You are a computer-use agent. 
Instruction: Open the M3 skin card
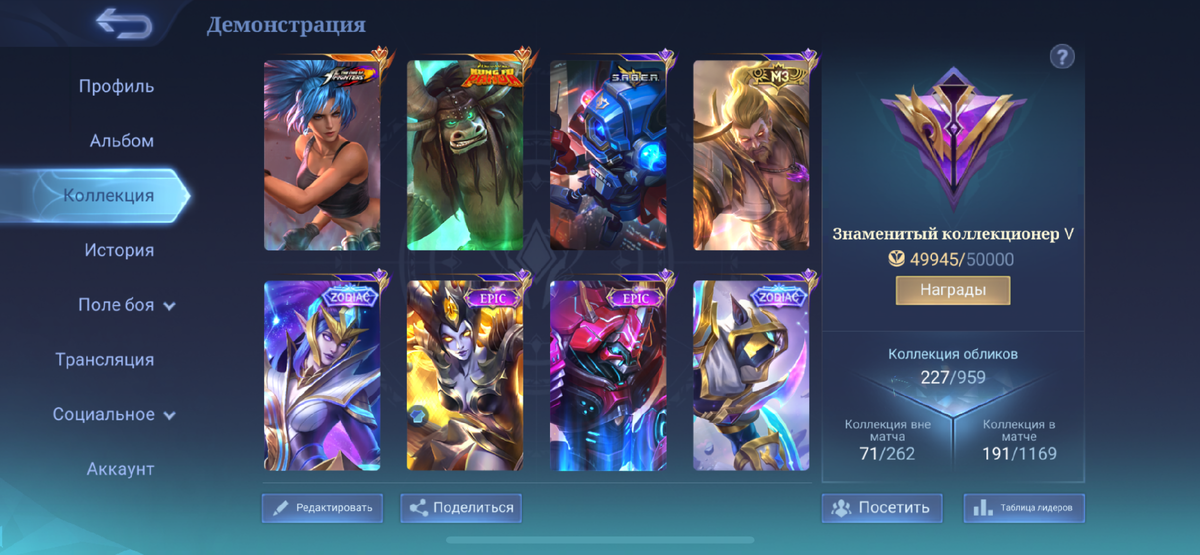coord(751,155)
